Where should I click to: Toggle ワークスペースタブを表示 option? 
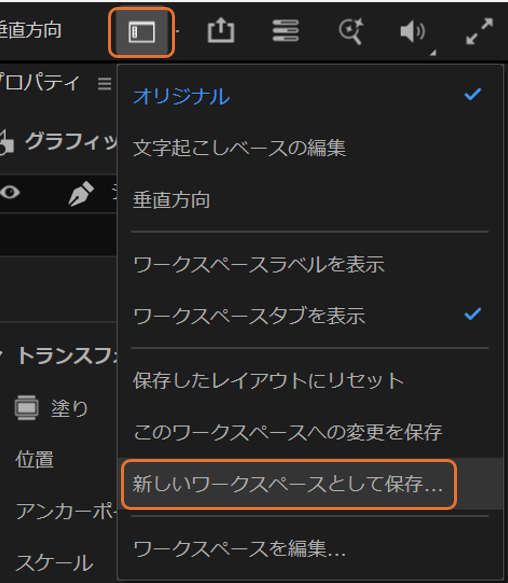[310, 316]
